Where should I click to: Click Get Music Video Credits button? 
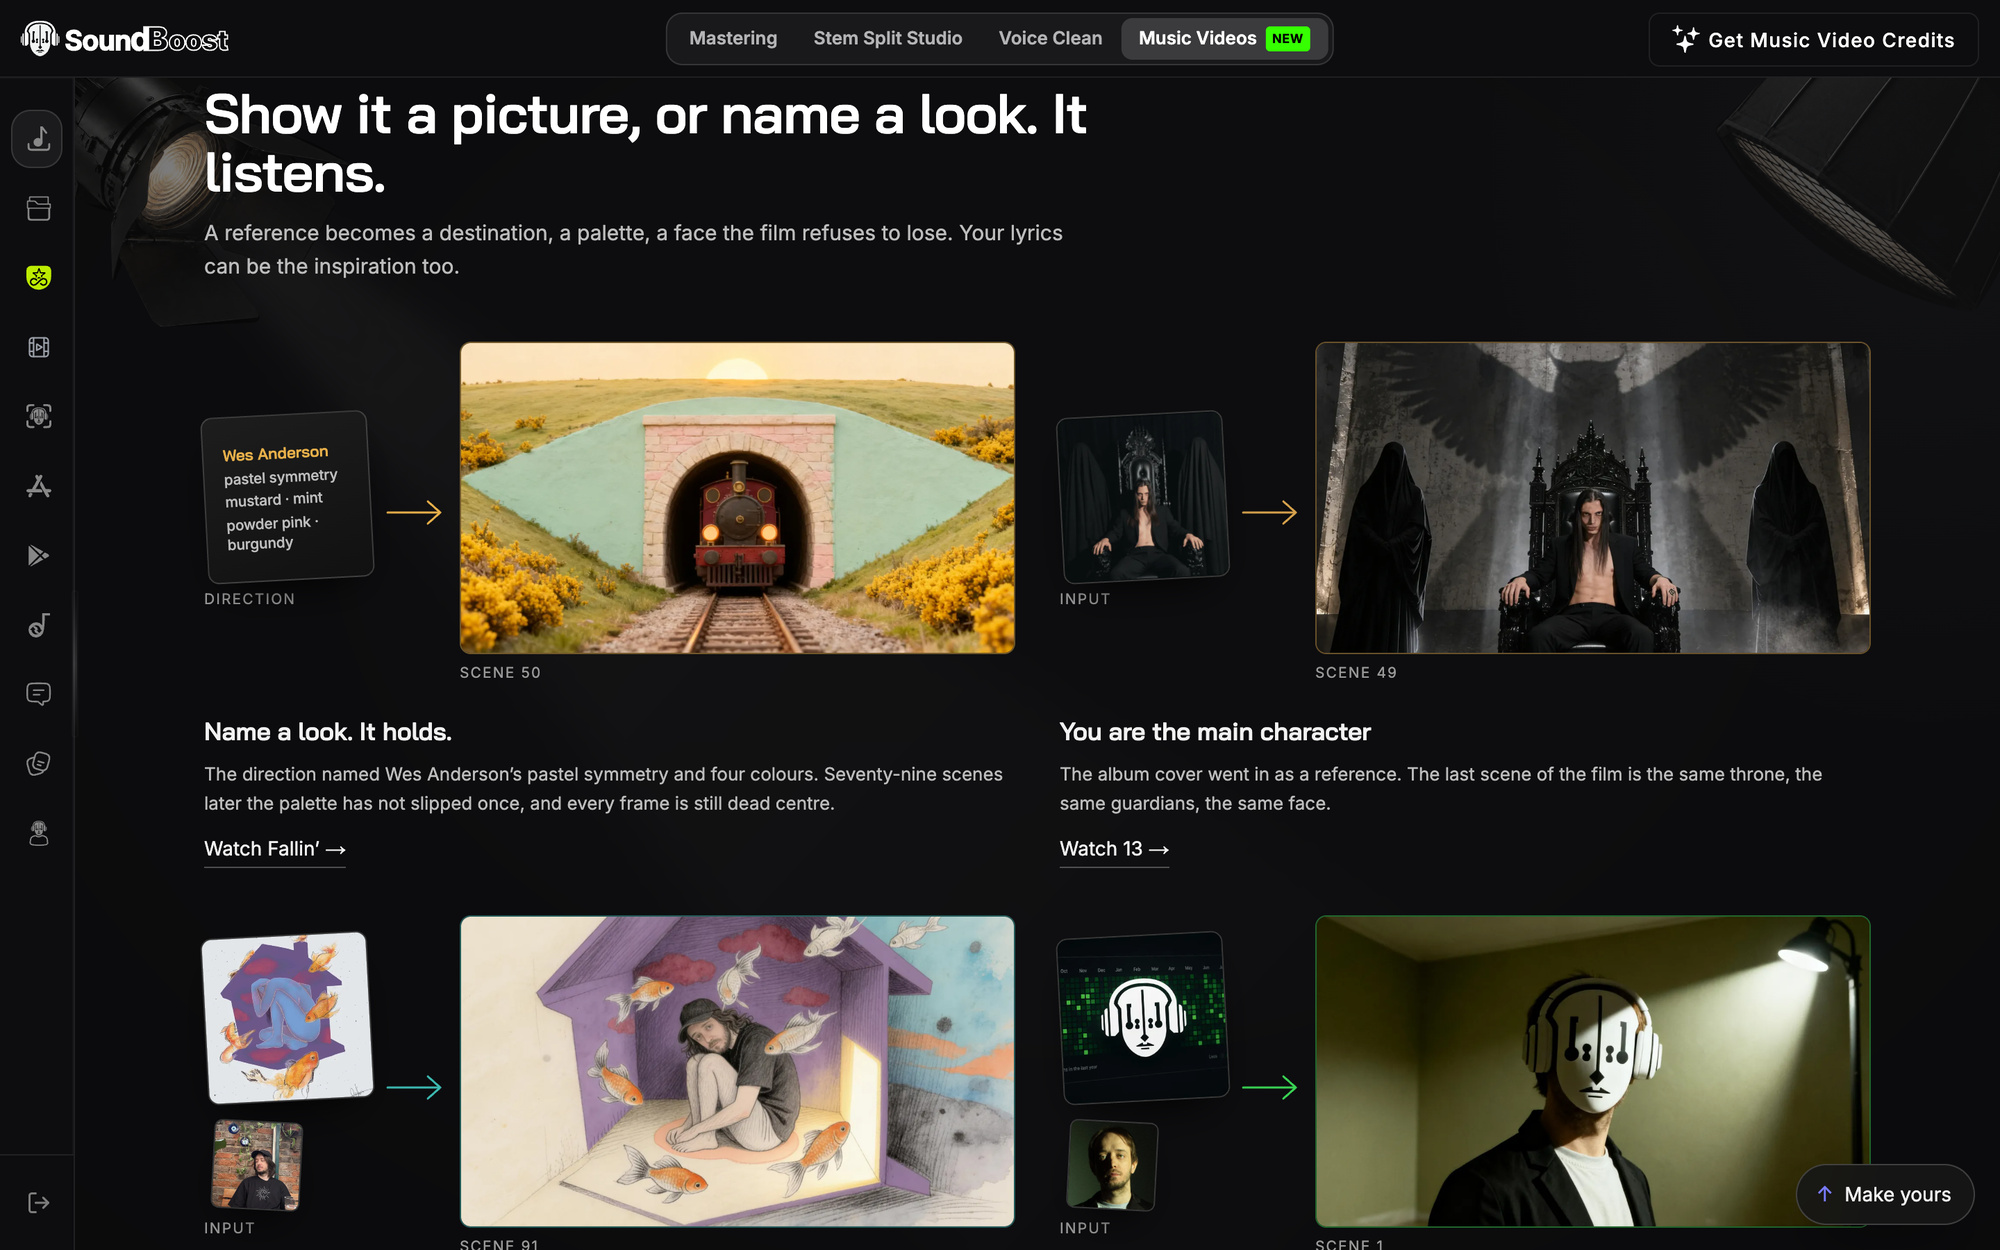pyautogui.click(x=1813, y=39)
